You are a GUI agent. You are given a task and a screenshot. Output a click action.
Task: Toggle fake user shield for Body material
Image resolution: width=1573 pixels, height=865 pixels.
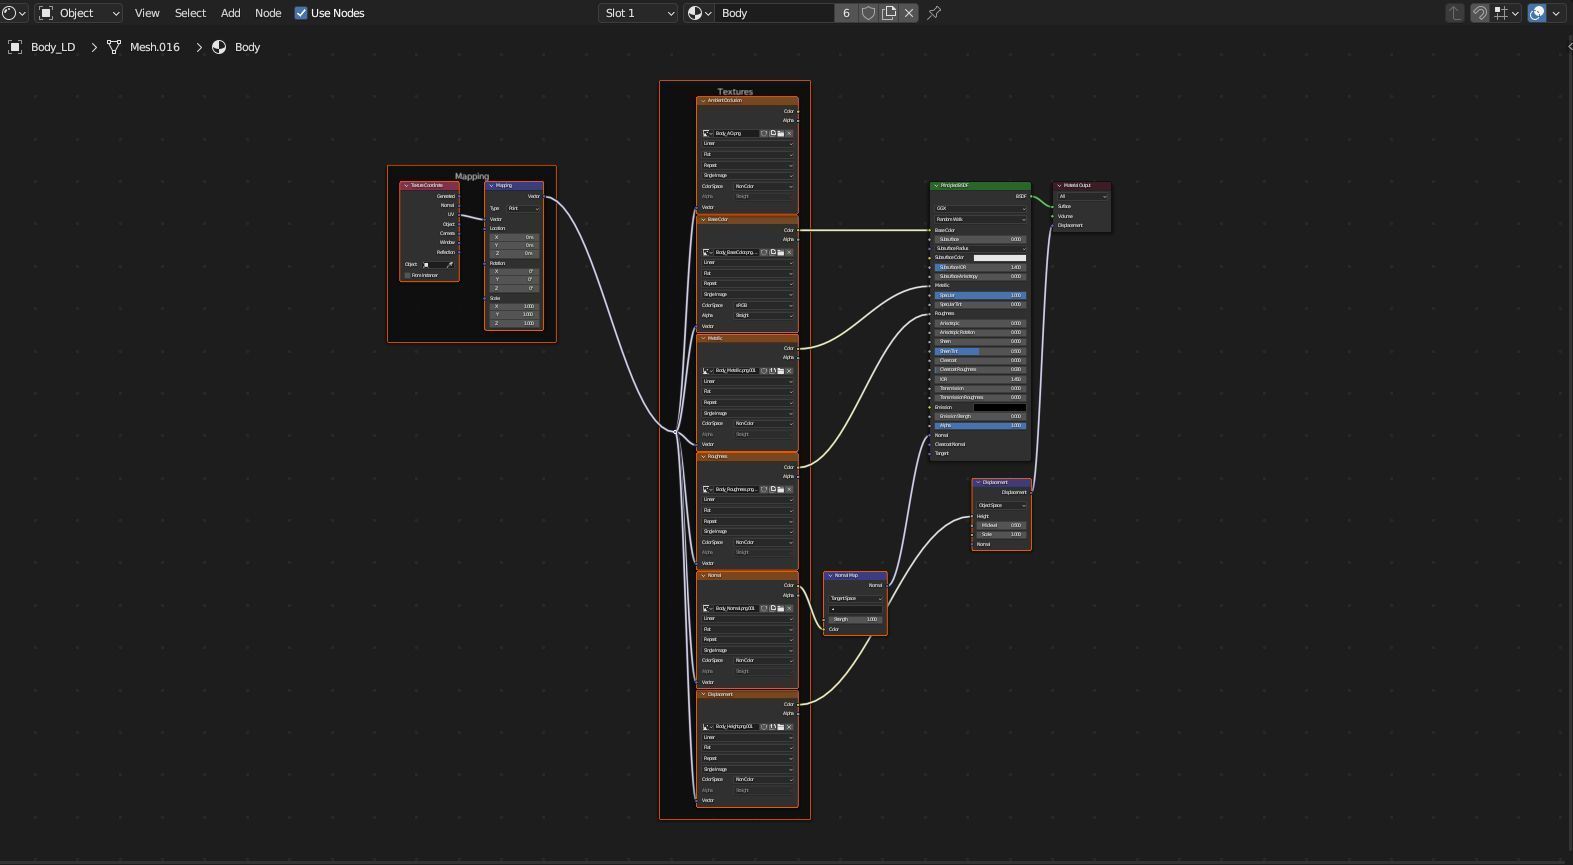coord(869,13)
